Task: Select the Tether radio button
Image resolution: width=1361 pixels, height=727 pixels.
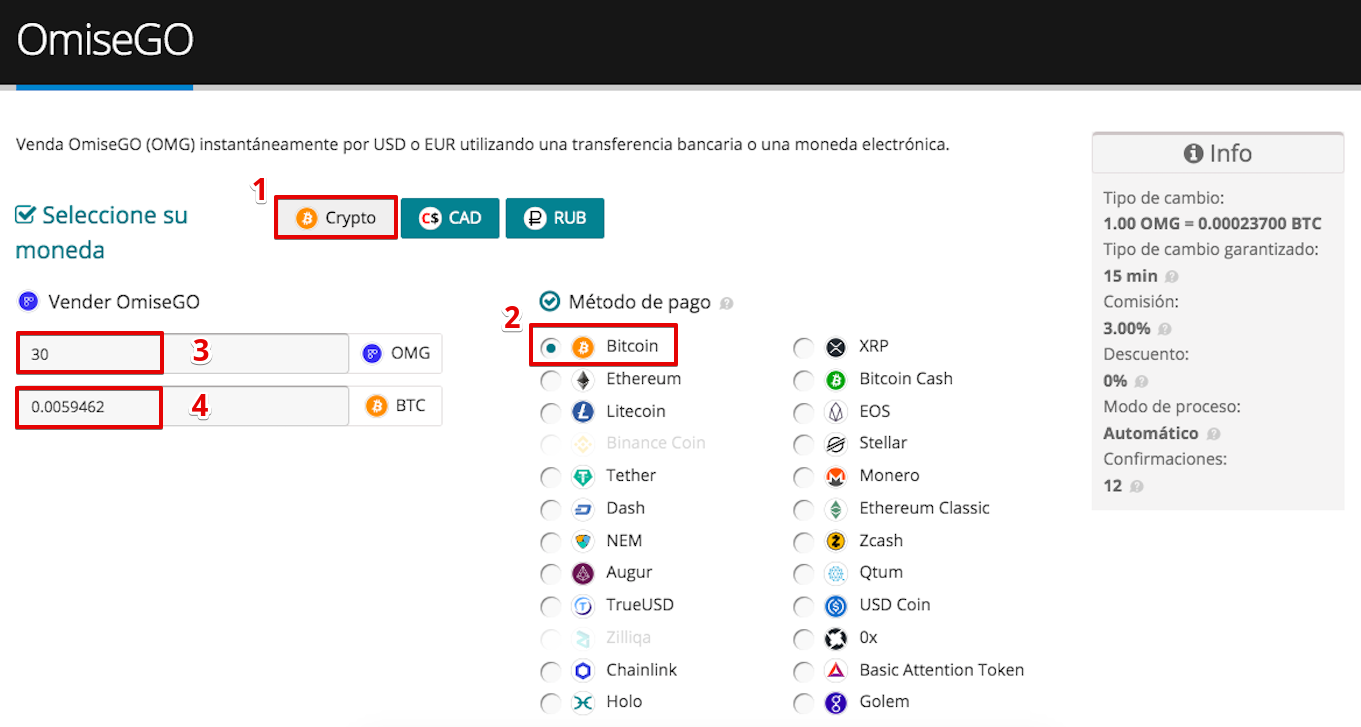Action: 550,477
